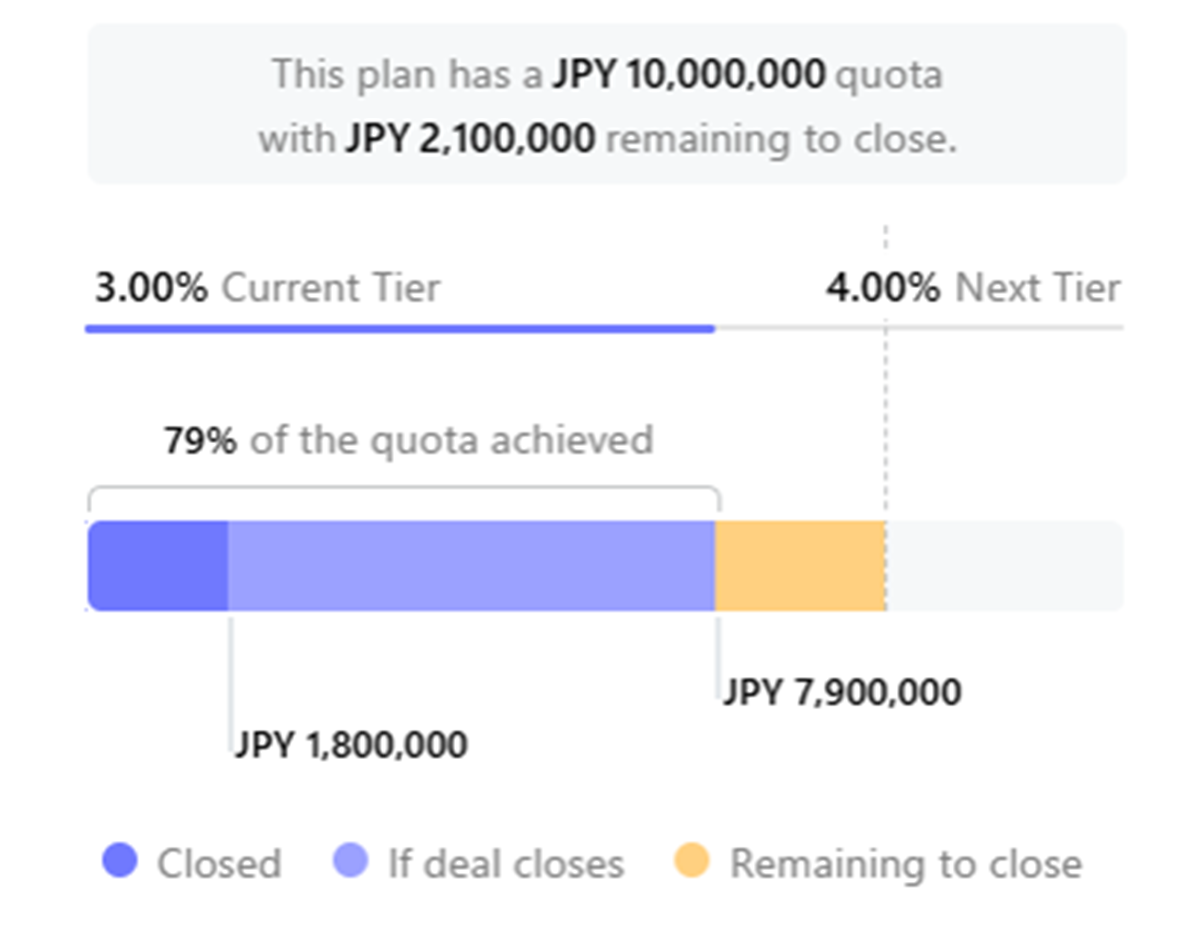Click the 3.00% Current Tier label

tap(267, 288)
